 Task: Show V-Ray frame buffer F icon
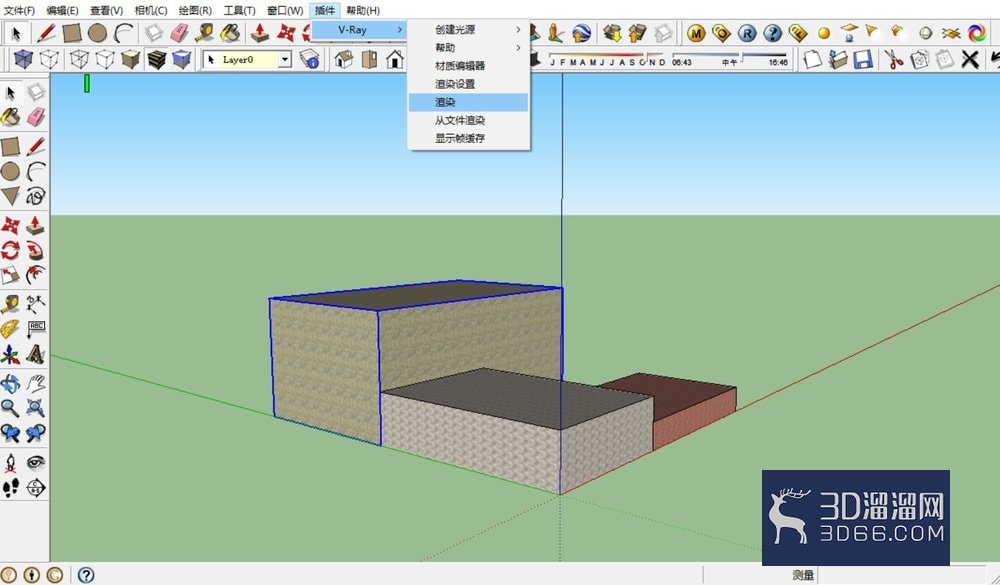coord(798,33)
